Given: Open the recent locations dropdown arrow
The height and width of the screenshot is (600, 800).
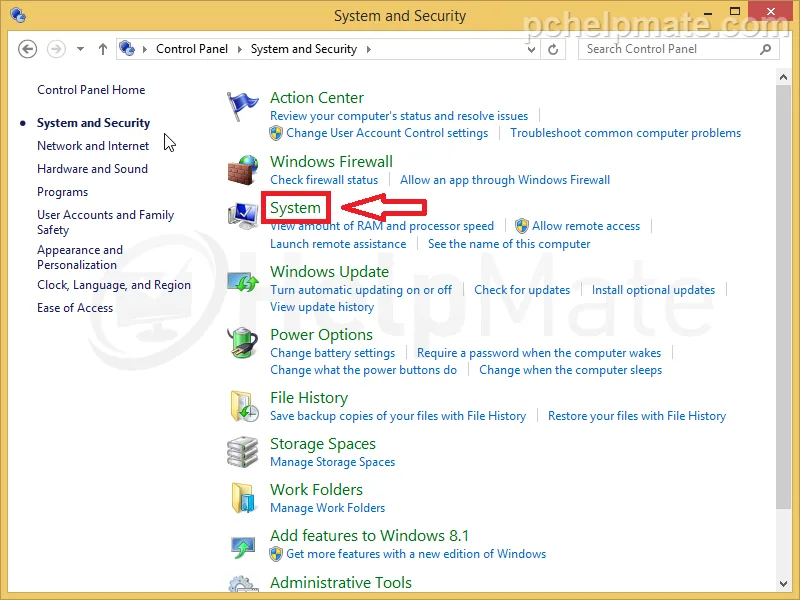Looking at the screenshot, I should (80, 49).
